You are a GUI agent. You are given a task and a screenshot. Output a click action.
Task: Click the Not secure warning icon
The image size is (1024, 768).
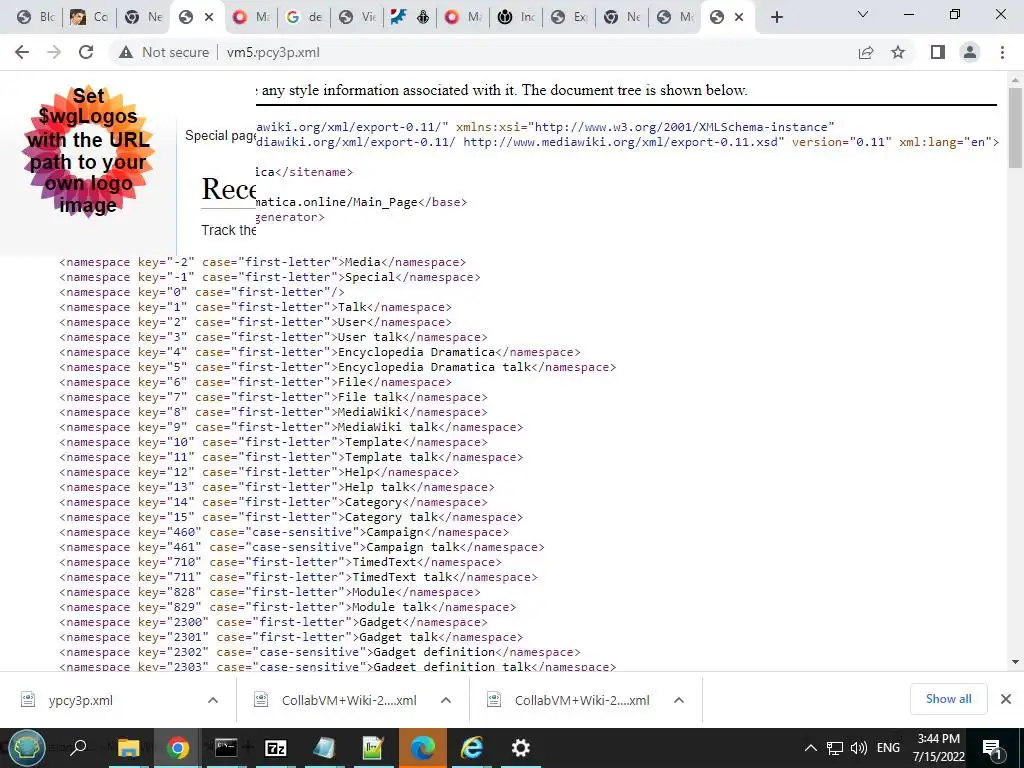pyautogui.click(x=126, y=52)
